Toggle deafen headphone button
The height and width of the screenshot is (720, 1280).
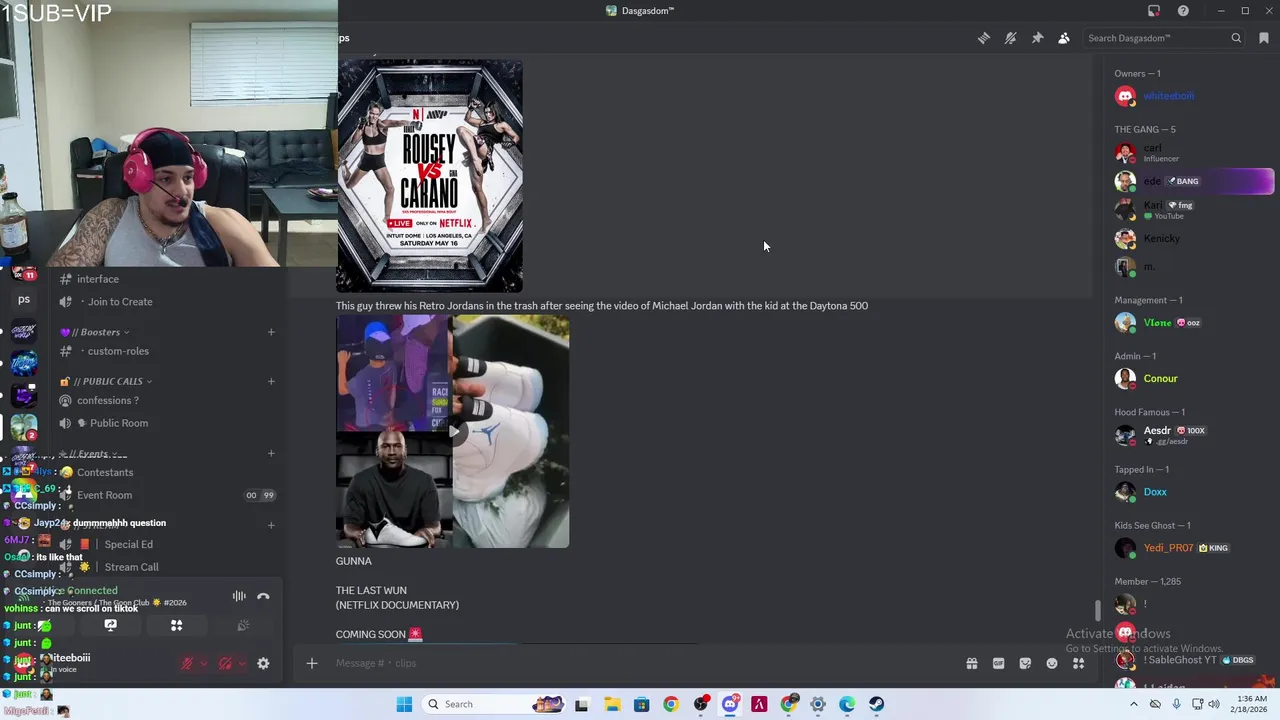[x=225, y=663]
